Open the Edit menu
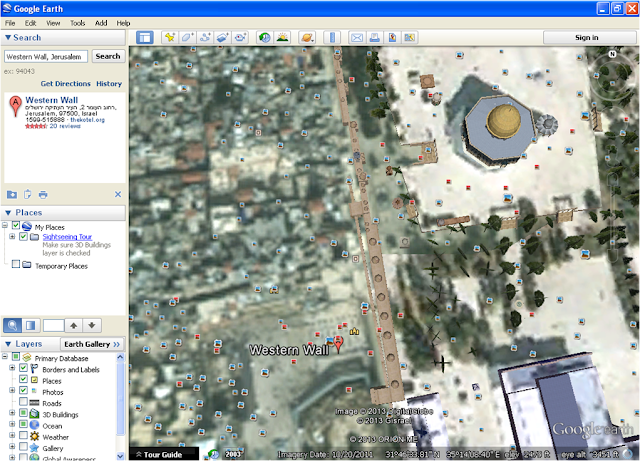Viewport: 640px width, 461px height. (x=30, y=23)
